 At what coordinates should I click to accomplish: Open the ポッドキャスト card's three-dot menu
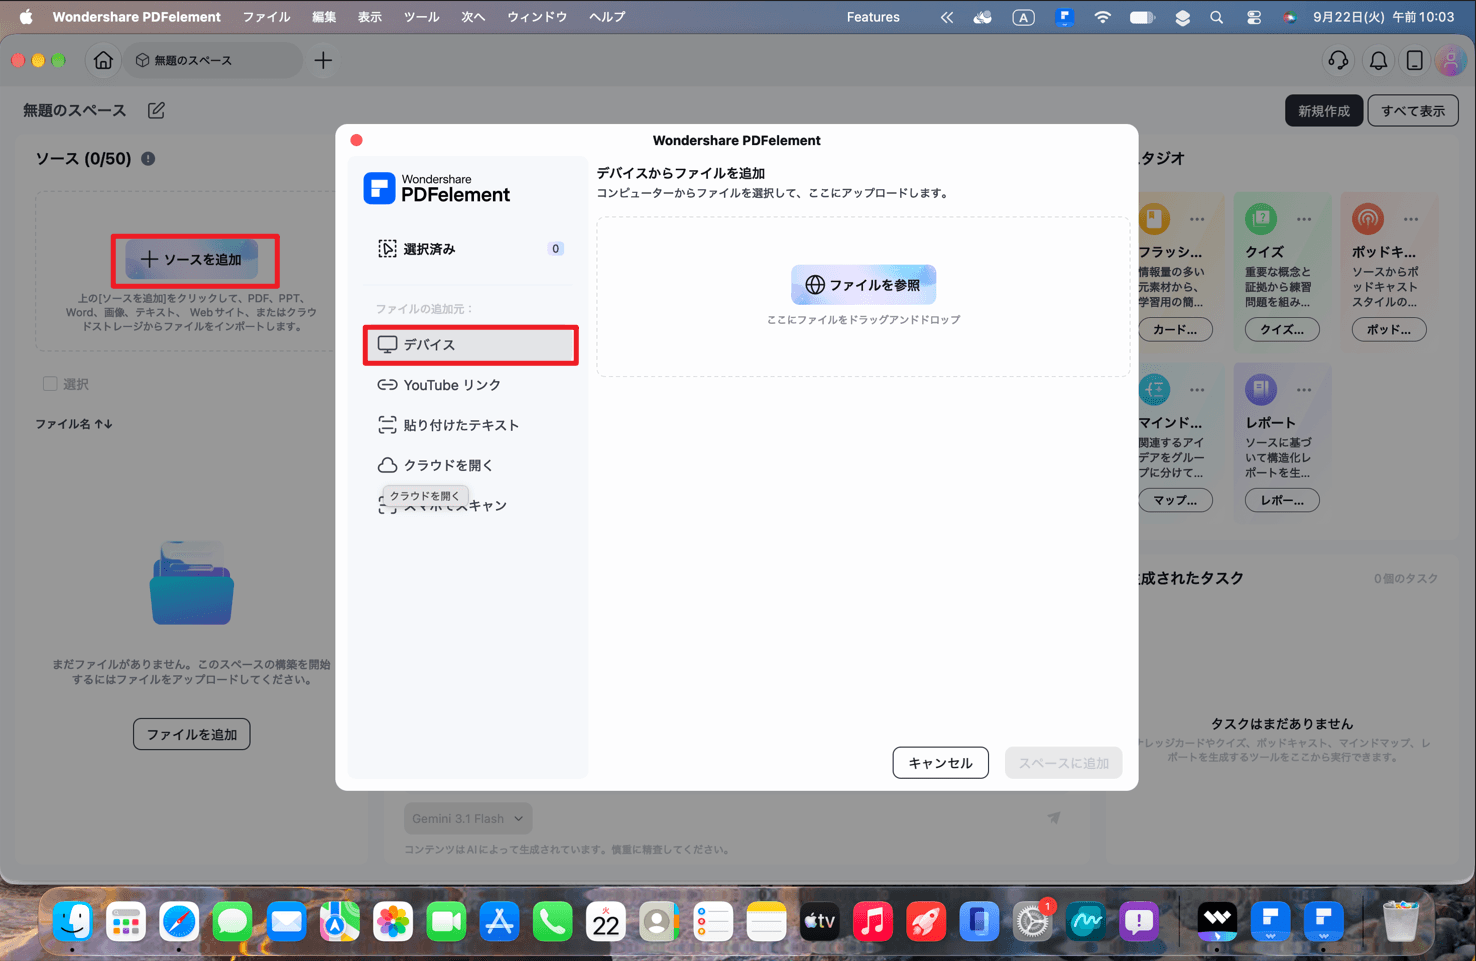point(1411,219)
